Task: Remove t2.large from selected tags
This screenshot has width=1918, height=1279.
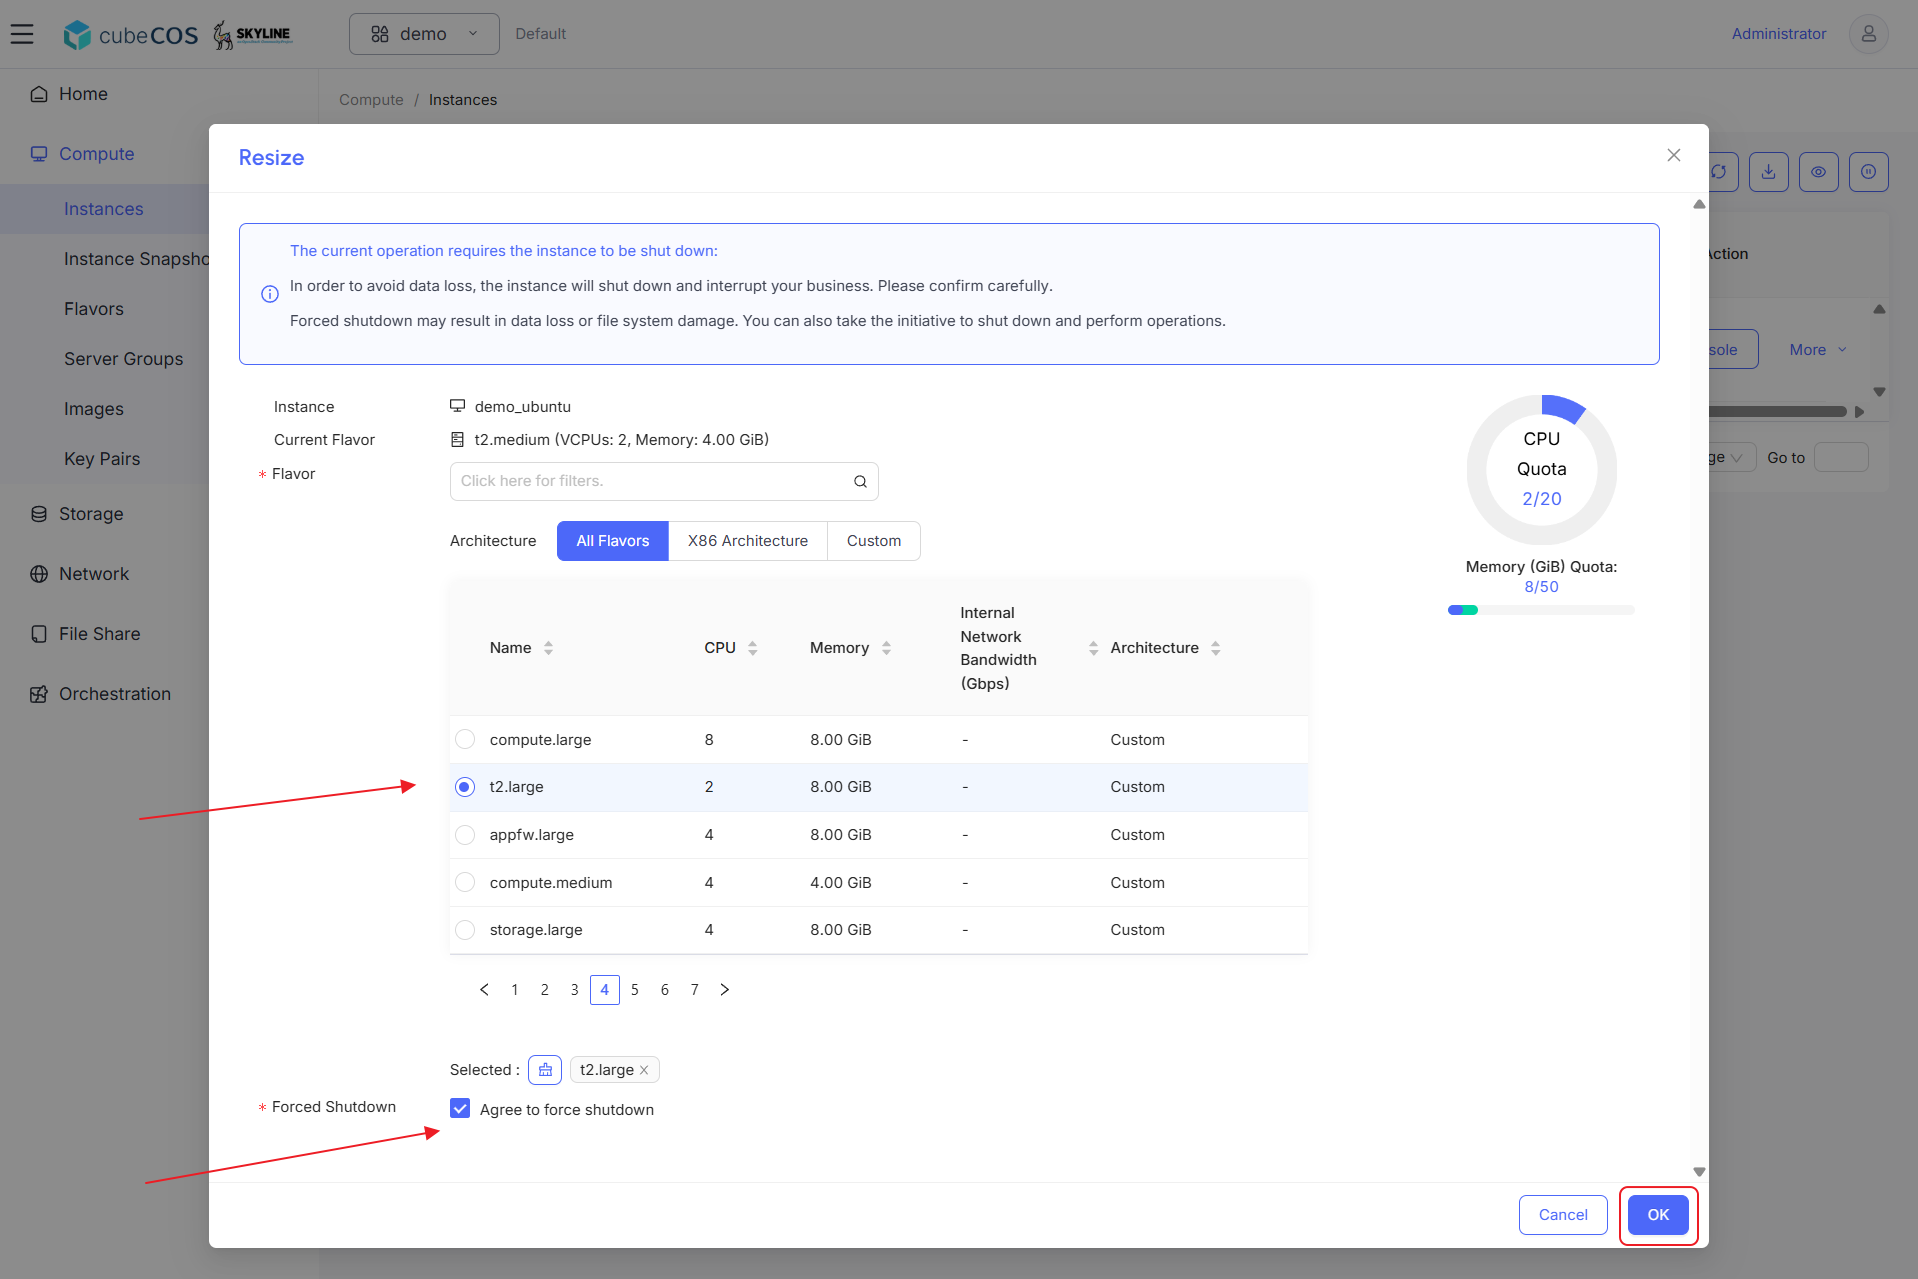Action: (x=644, y=1070)
